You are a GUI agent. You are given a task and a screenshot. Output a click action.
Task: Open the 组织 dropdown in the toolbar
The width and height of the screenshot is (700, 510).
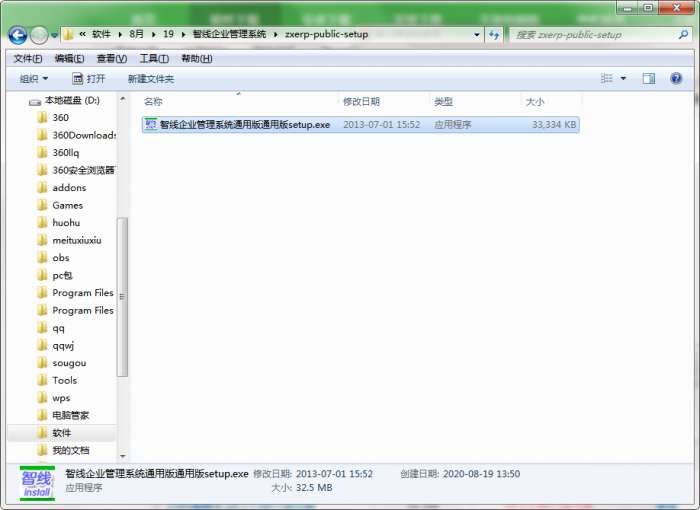click(x=33, y=79)
